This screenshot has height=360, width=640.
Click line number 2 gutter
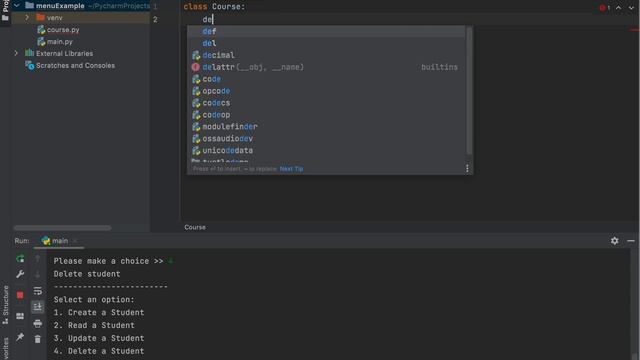[x=155, y=19]
